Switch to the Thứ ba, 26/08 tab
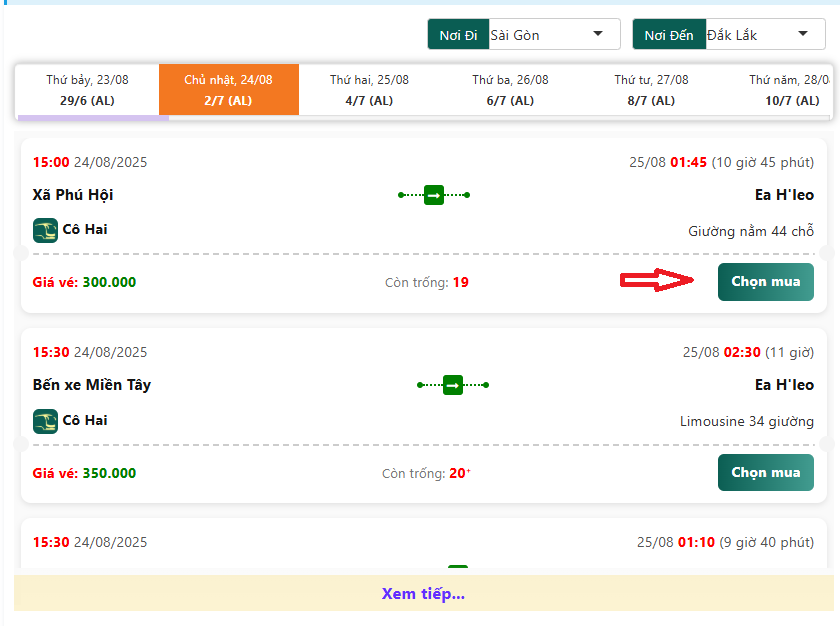The image size is (840, 626). [510, 90]
